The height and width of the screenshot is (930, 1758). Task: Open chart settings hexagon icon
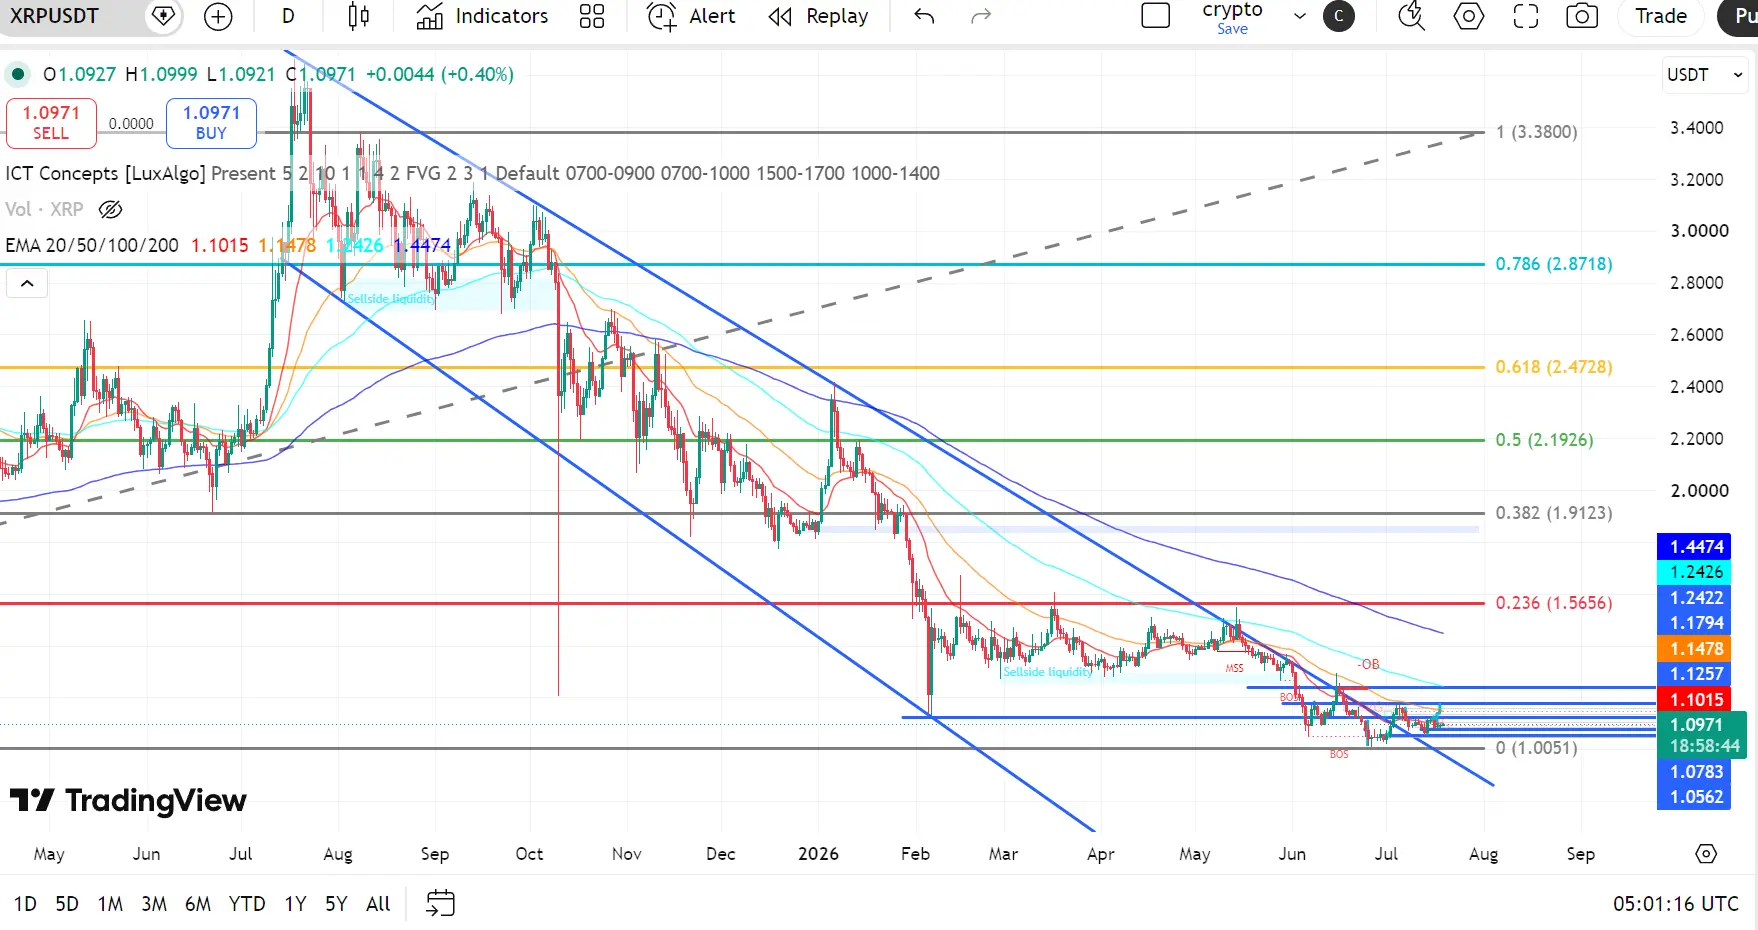point(1468,16)
